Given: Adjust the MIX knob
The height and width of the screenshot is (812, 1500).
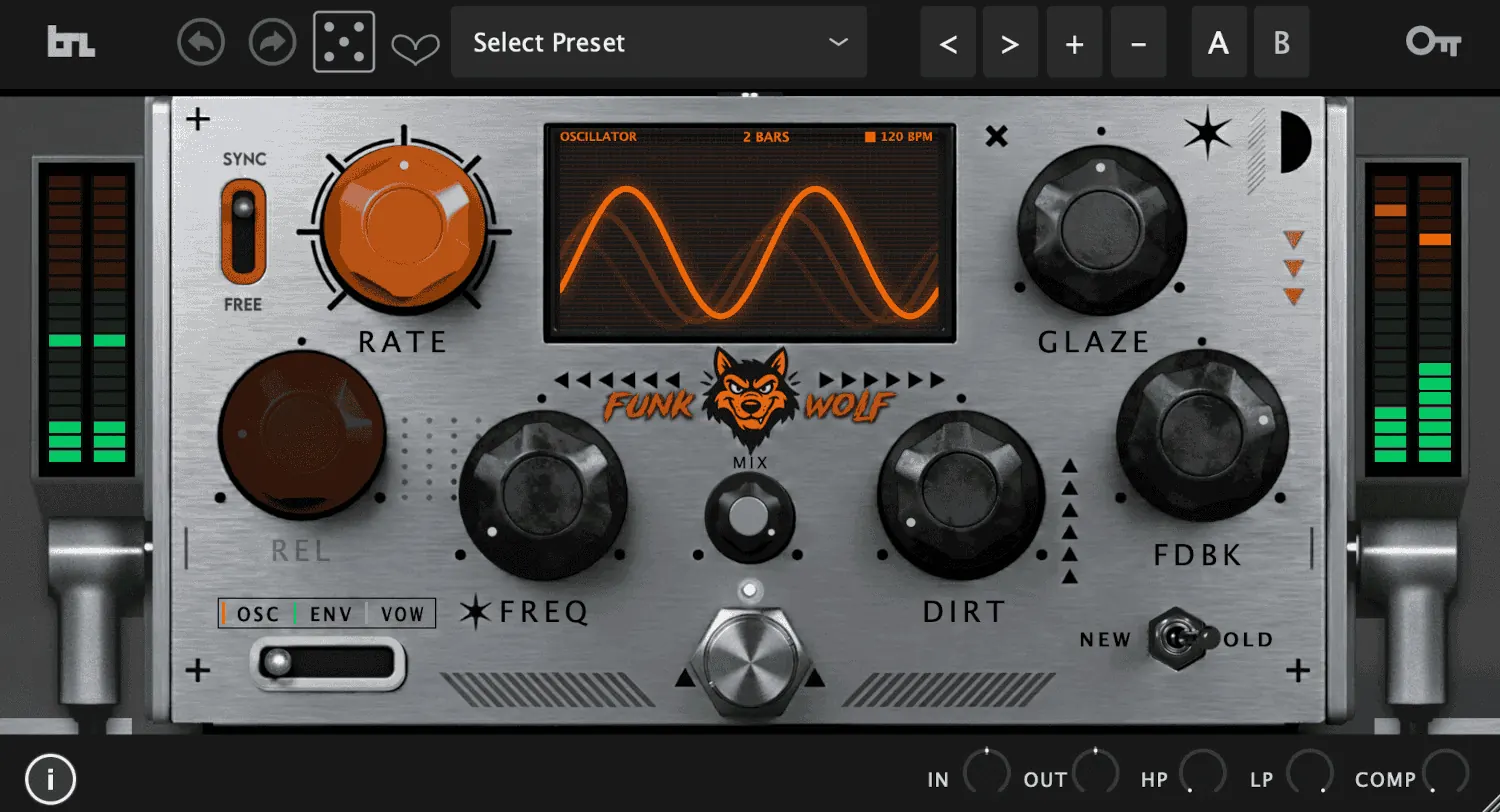Looking at the screenshot, I should pyautogui.click(x=749, y=518).
